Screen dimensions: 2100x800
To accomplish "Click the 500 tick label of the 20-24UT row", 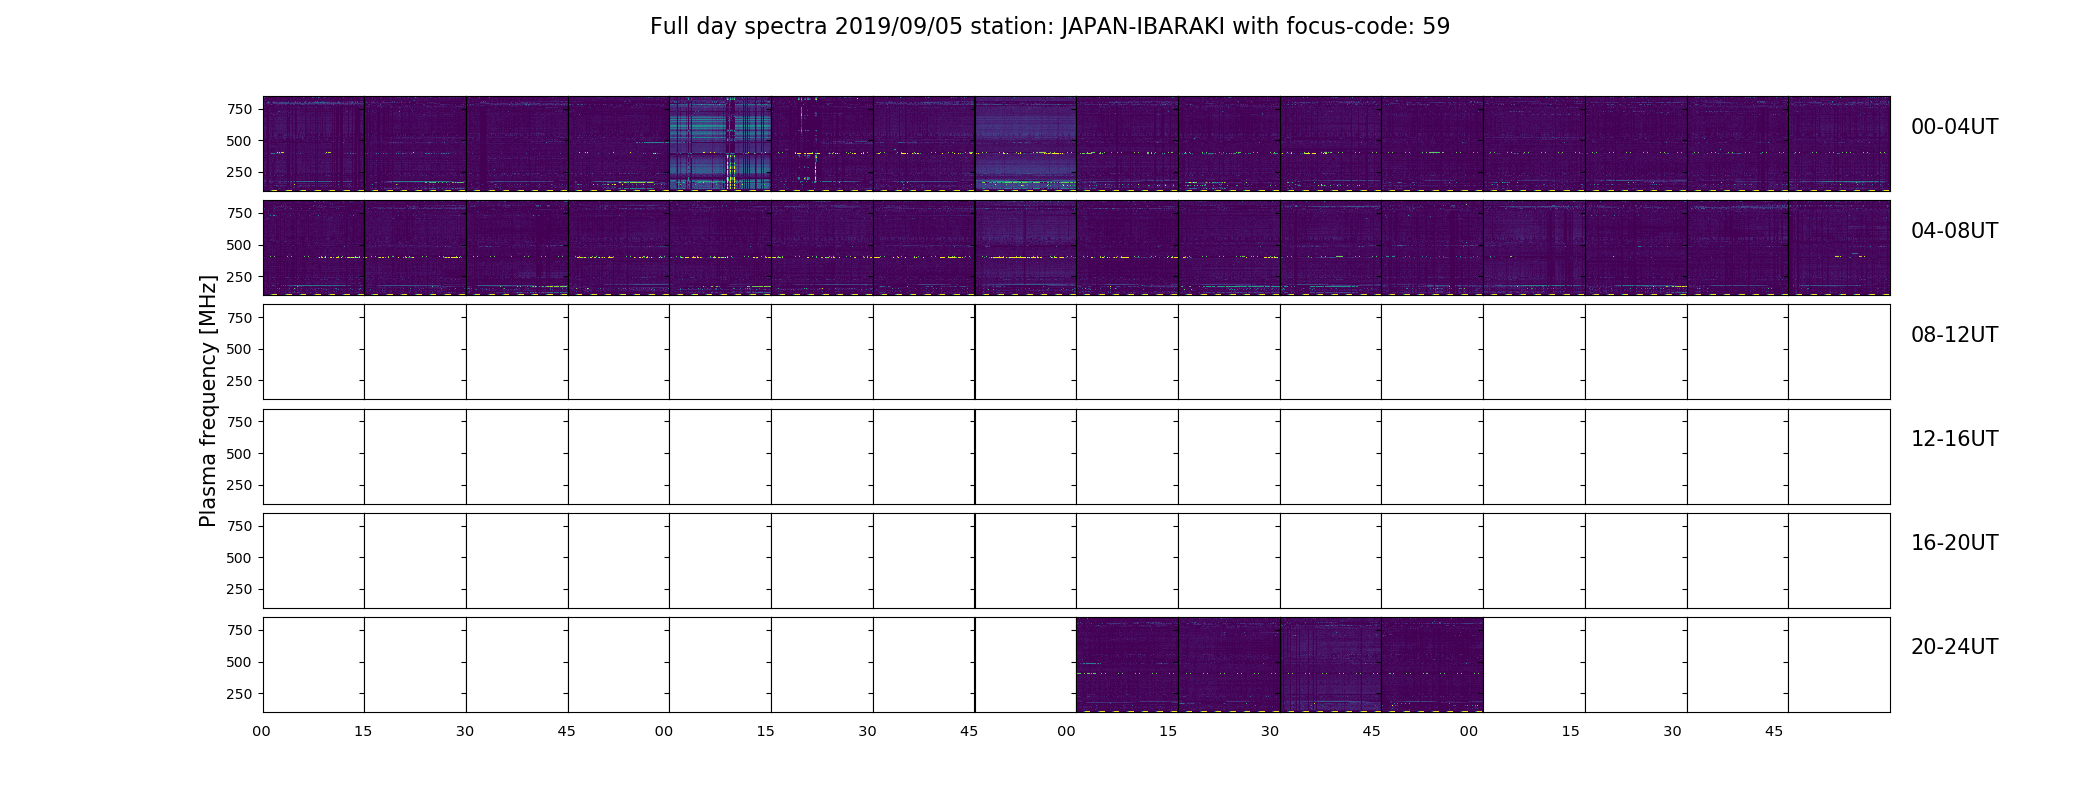I will point(239,661).
